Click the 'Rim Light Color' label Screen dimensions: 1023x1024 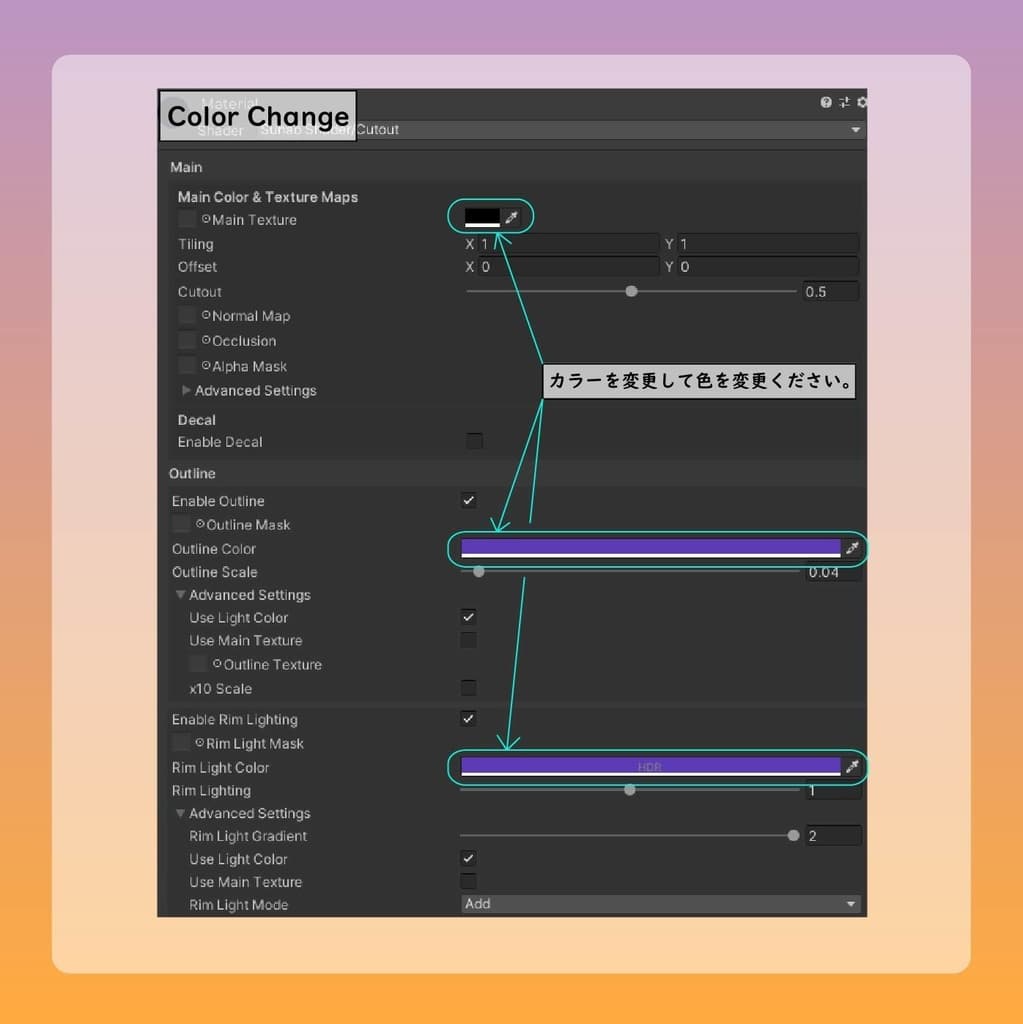point(220,767)
